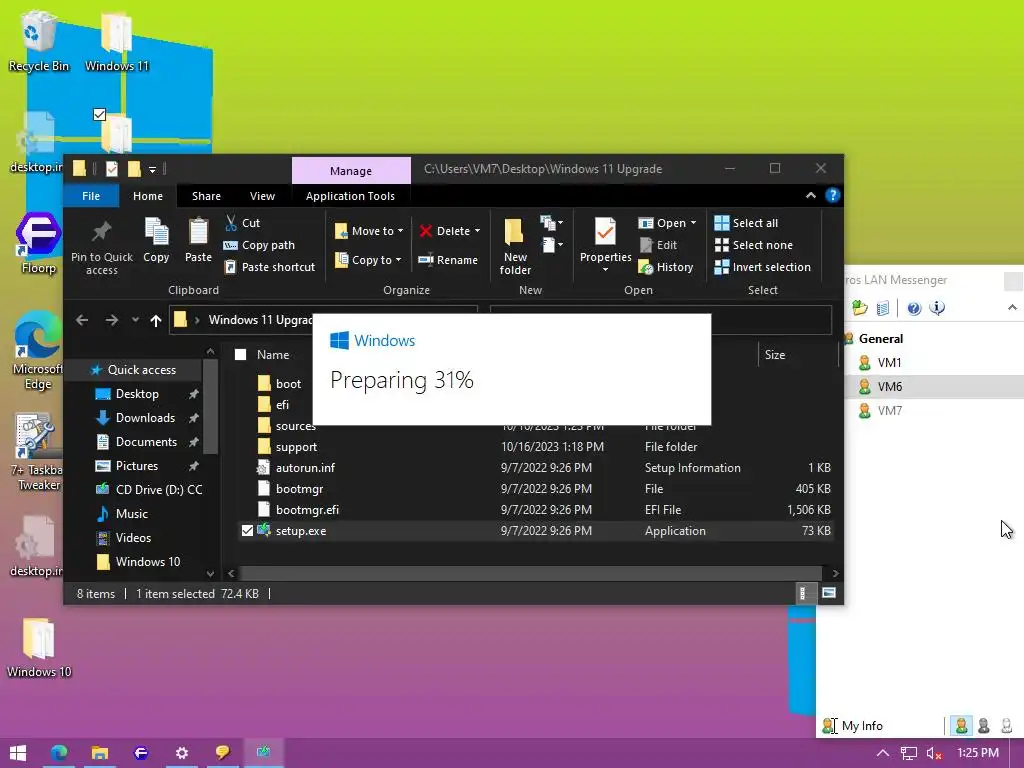The image size is (1024, 768).
Task: Open recent locations dropdown
Action: tap(135, 320)
